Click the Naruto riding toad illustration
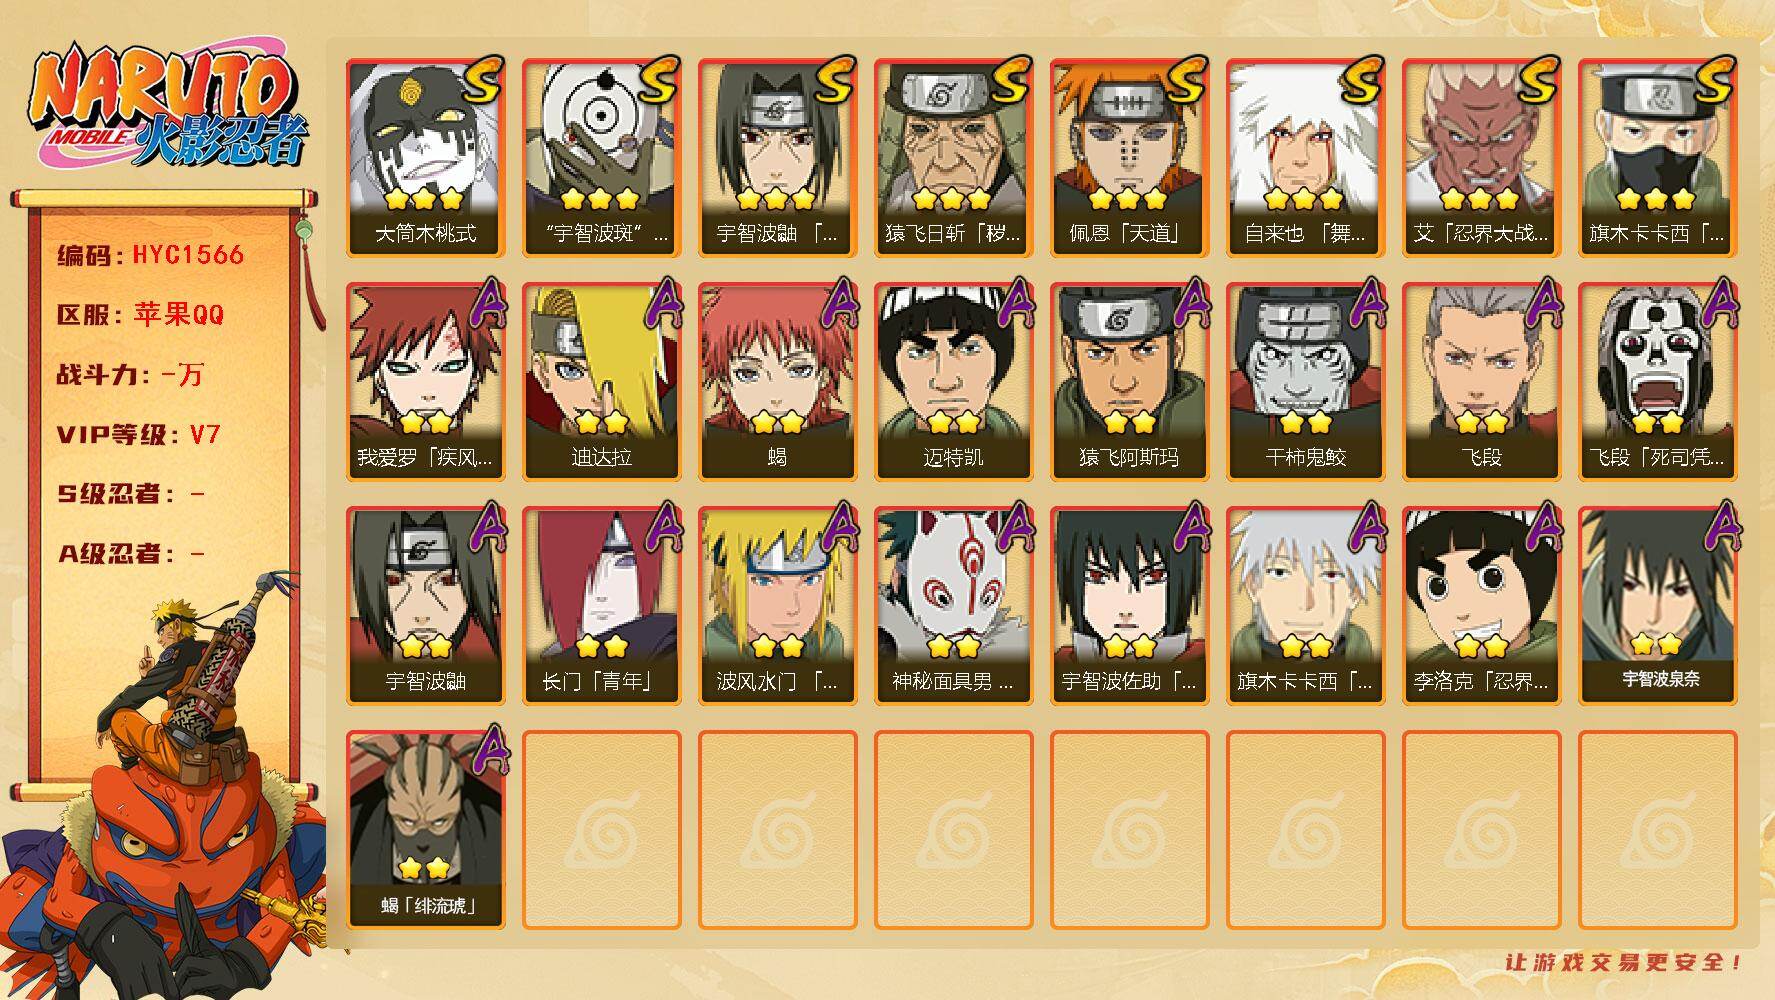 (165, 785)
